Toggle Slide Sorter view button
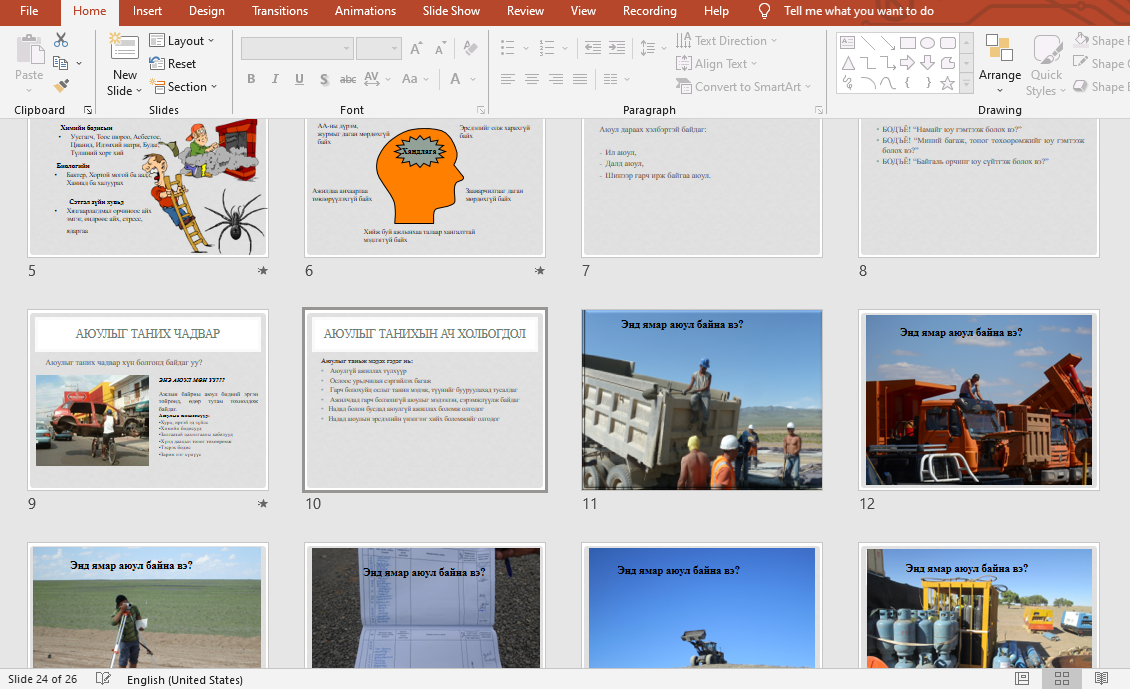1130x689 pixels. 1061,679
